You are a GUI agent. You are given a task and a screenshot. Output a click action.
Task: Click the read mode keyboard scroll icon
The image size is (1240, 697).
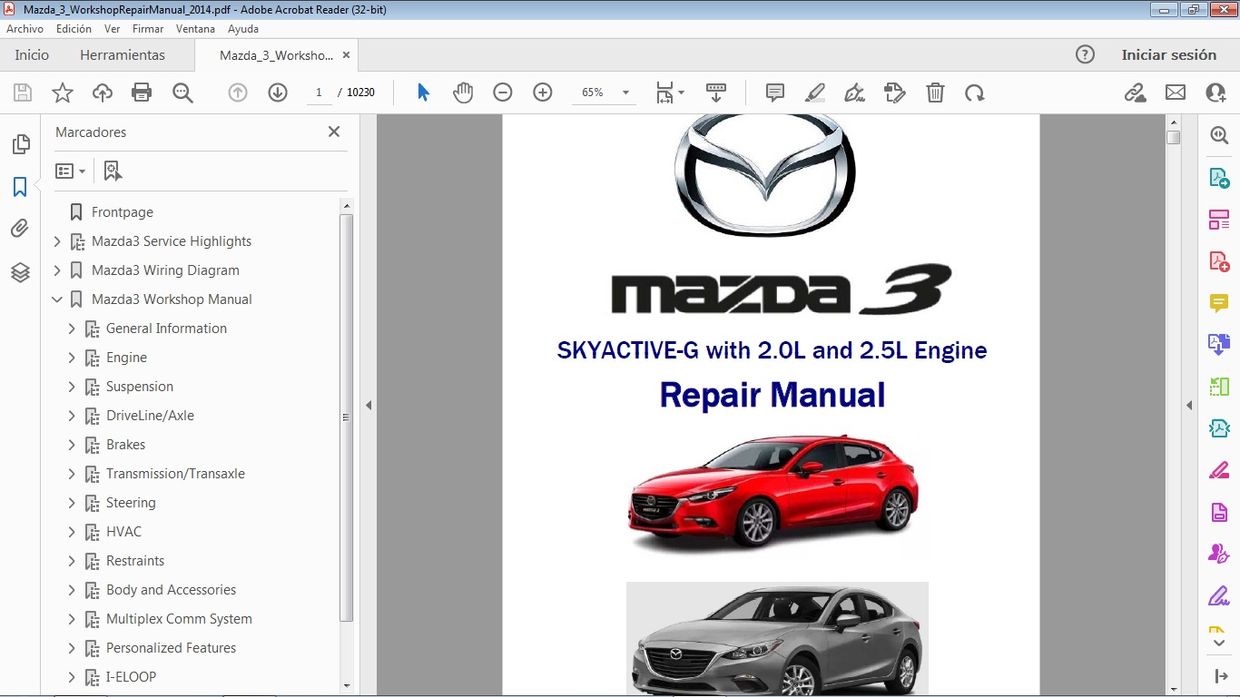(715, 93)
